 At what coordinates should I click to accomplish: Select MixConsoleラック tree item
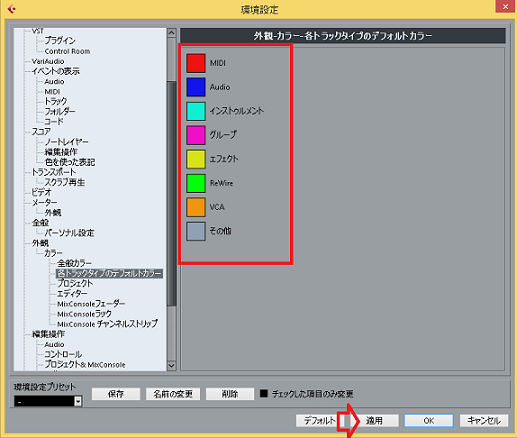coord(84,314)
